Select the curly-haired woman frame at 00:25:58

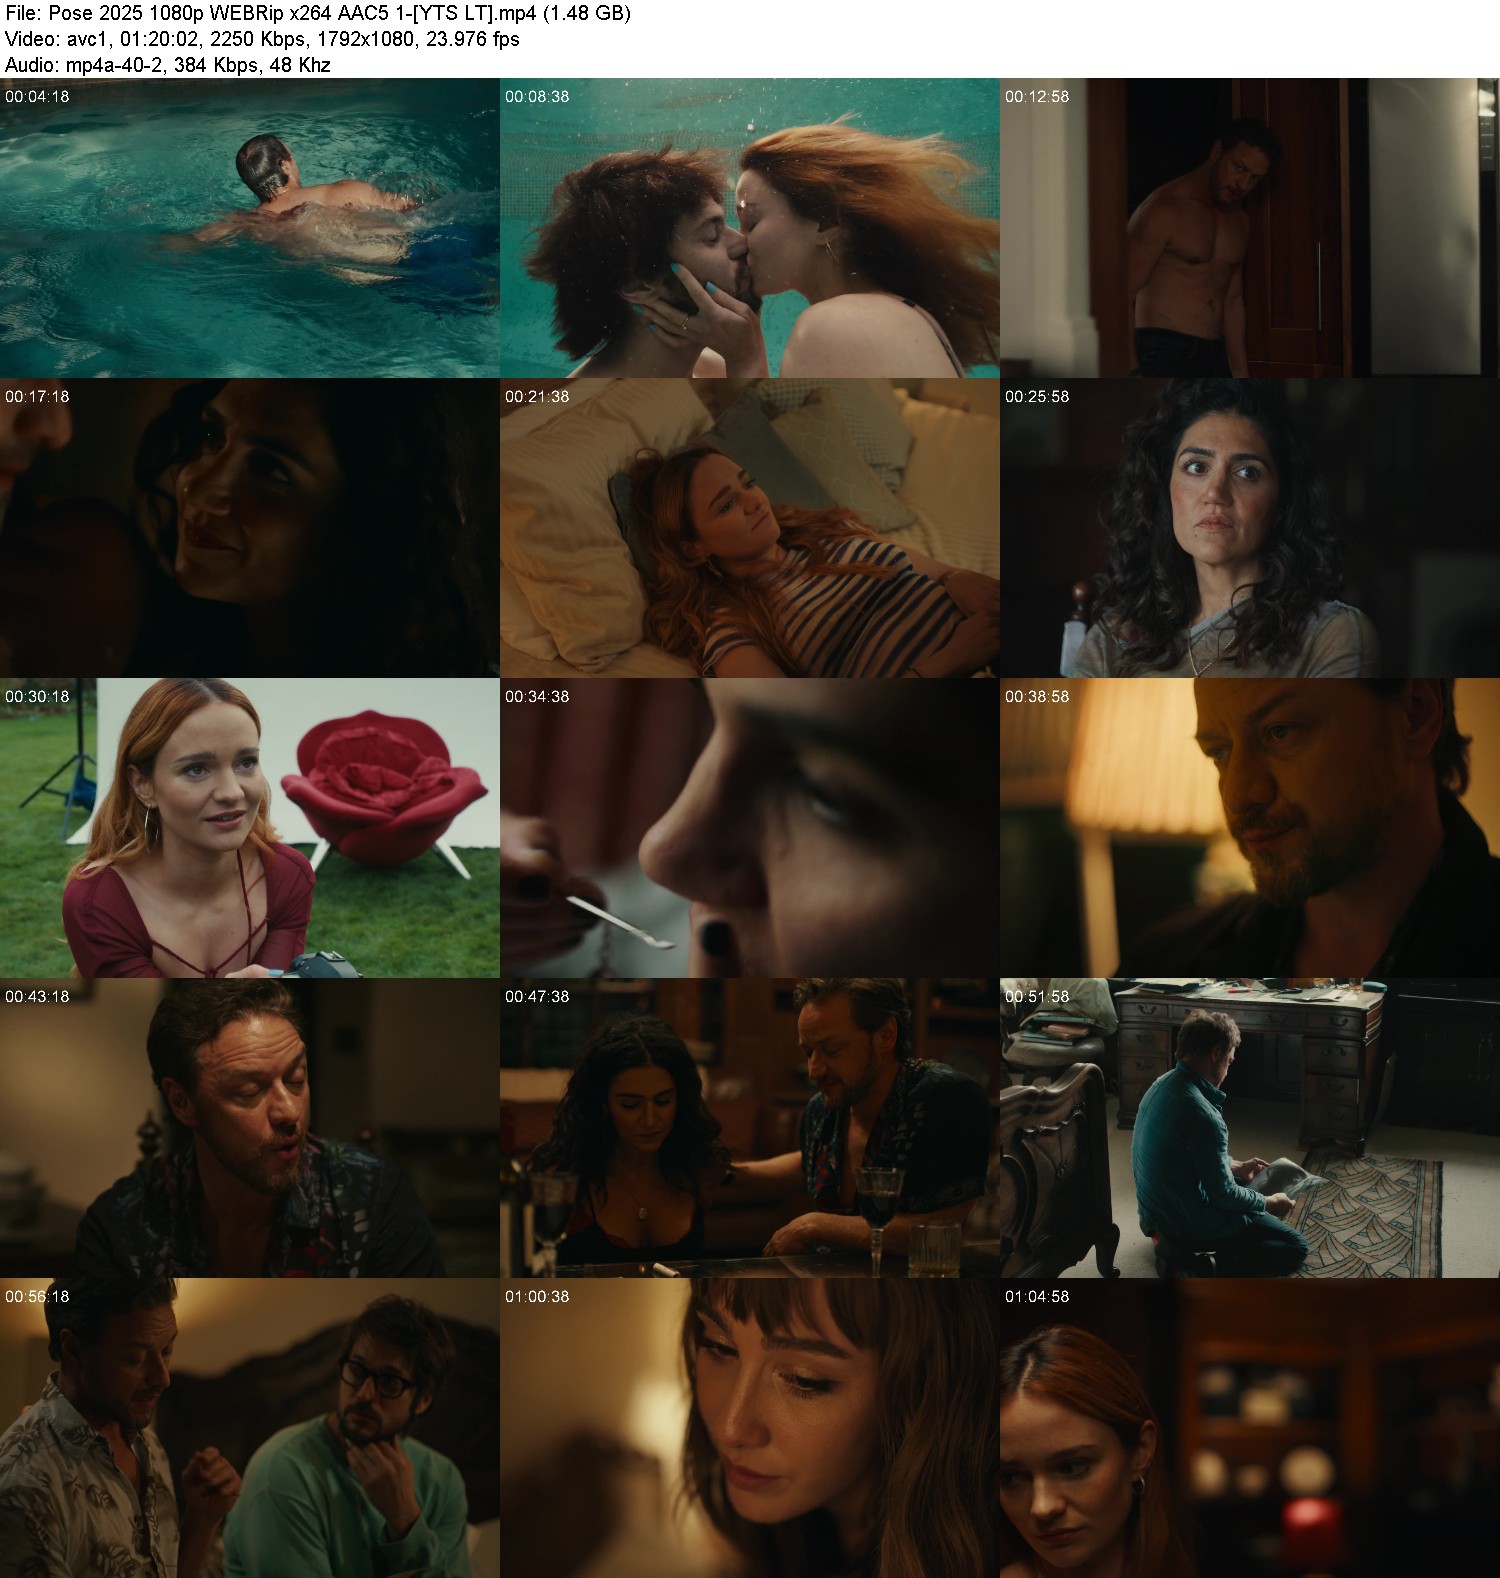1250,528
